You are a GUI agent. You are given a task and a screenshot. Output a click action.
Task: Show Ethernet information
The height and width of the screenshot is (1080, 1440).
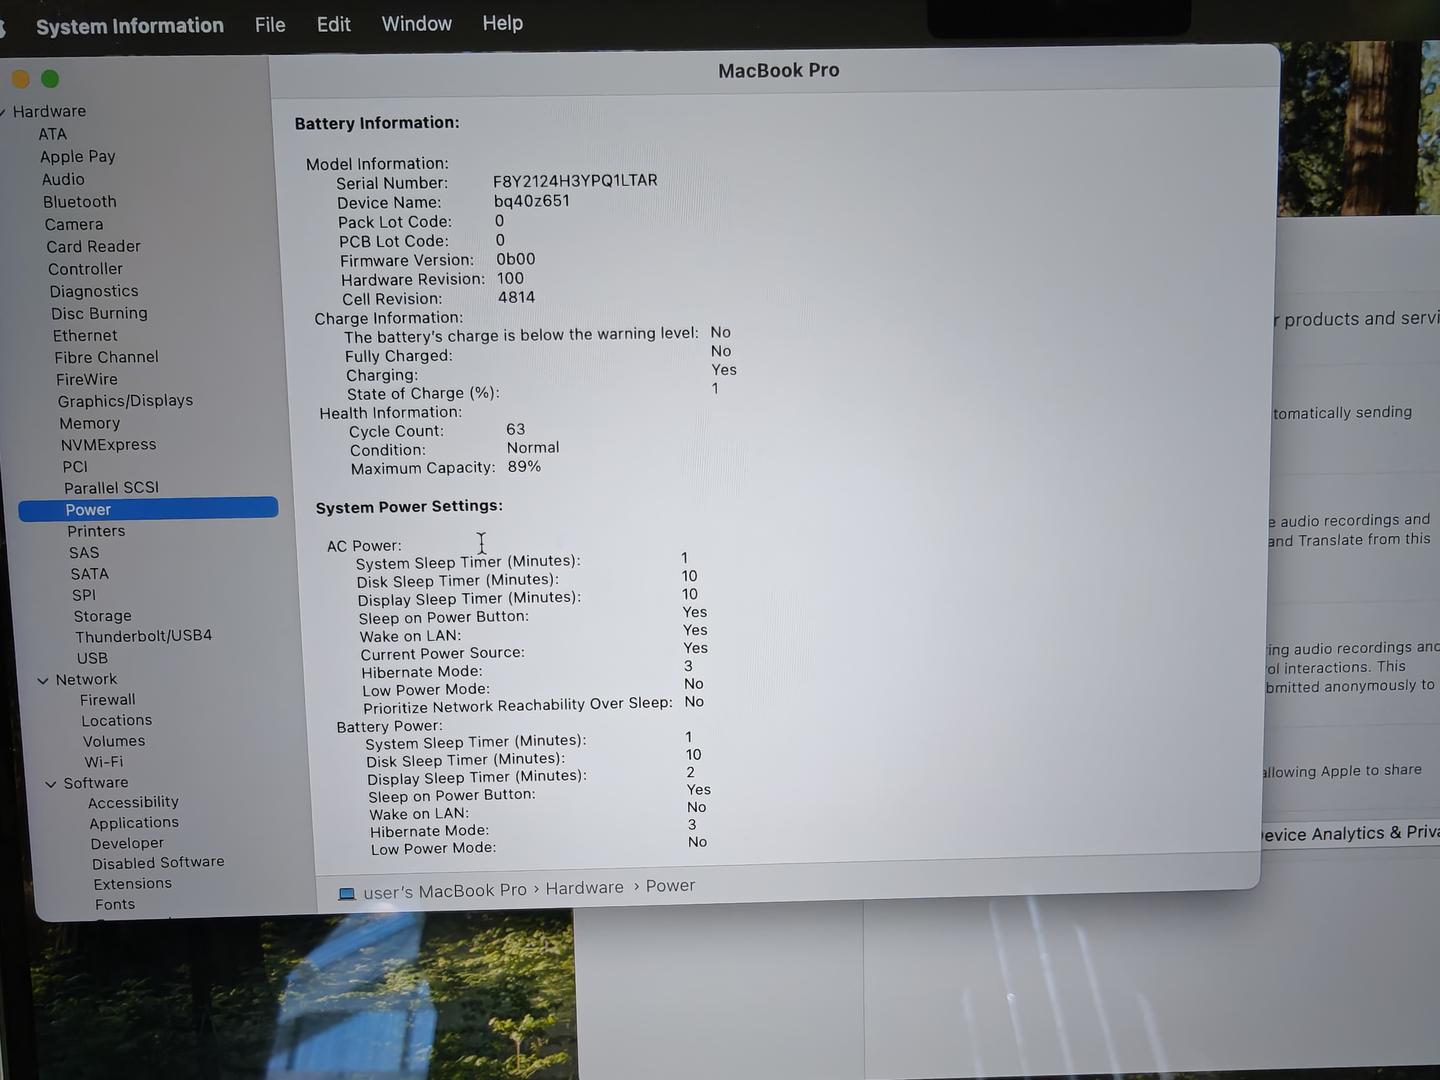tap(85, 336)
